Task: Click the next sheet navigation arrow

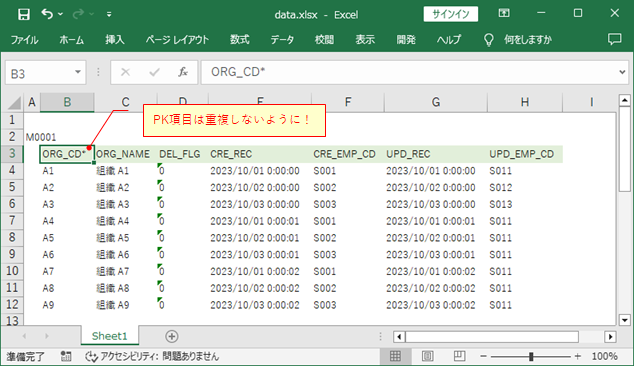Action: (46, 336)
